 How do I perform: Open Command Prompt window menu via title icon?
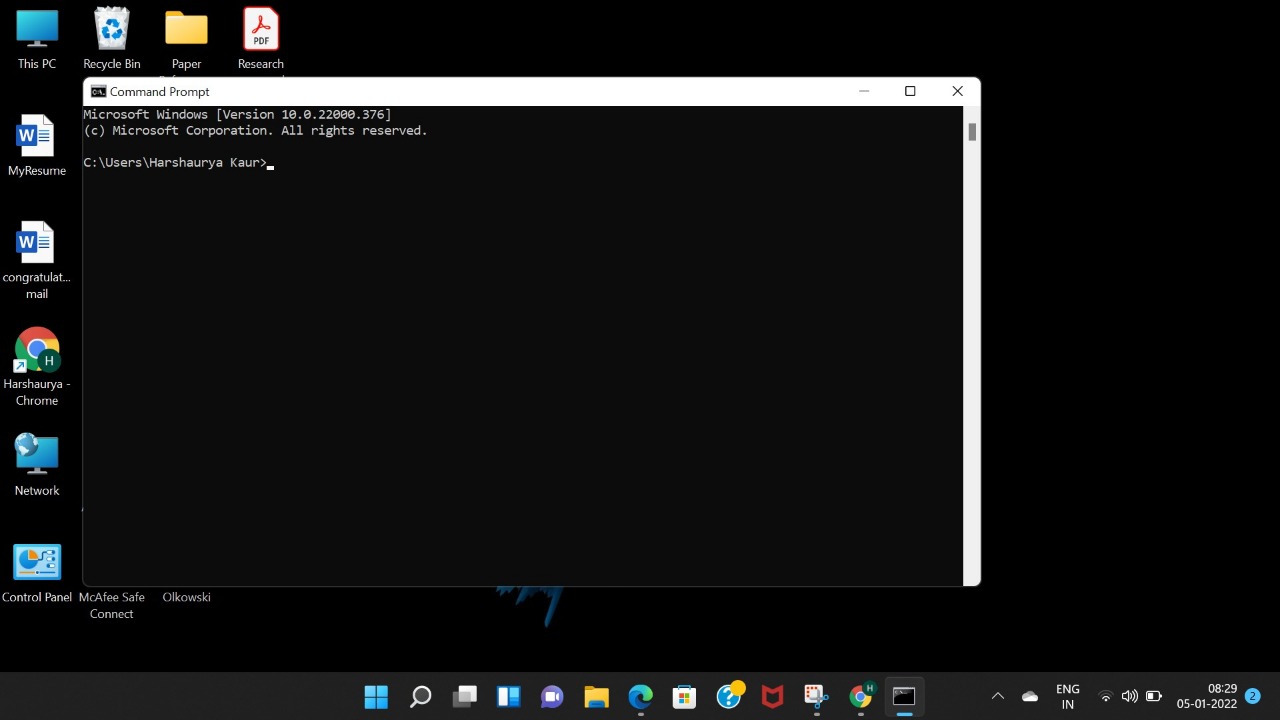point(97,91)
